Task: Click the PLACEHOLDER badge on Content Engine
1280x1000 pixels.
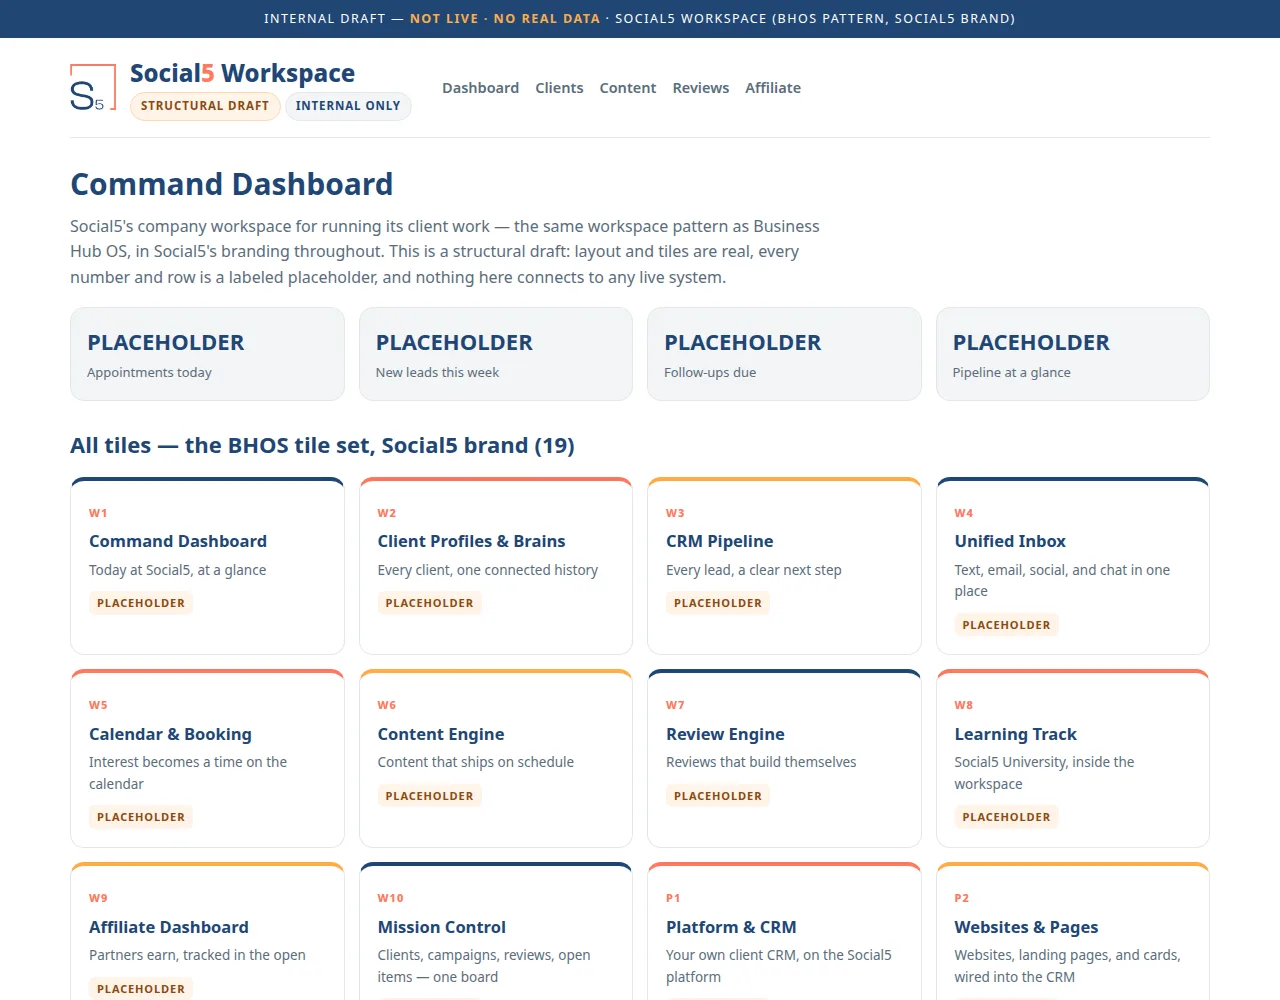Action: point(429,796)
